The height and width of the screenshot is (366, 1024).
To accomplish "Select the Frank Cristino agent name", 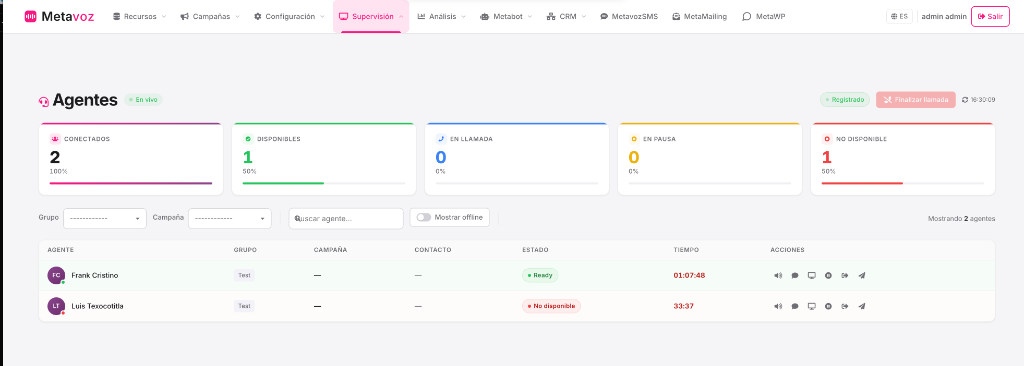I will (95, 276).
